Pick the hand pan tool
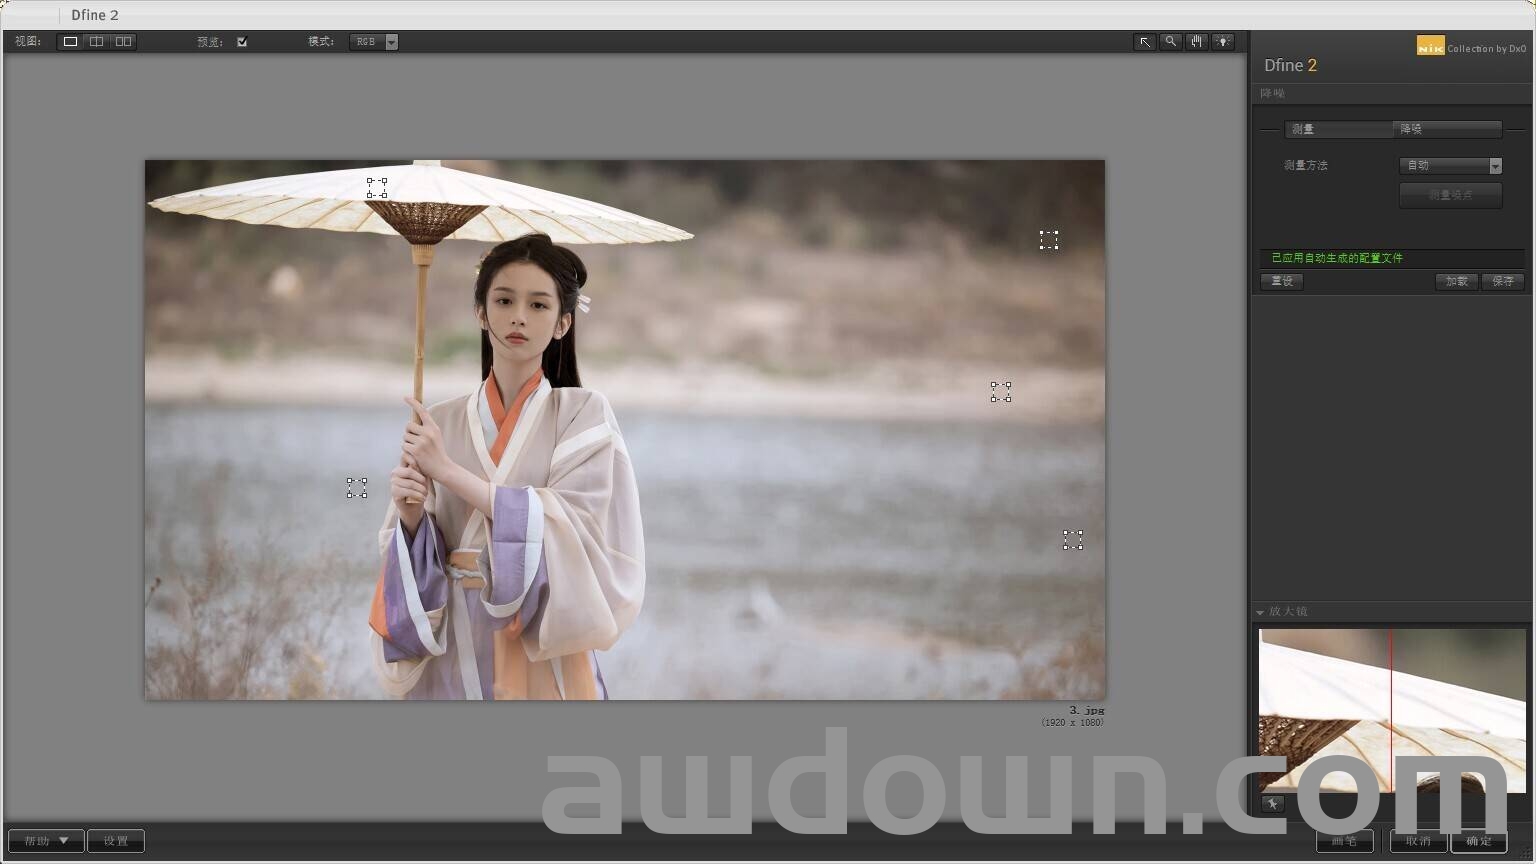 tap(1196, 42)
